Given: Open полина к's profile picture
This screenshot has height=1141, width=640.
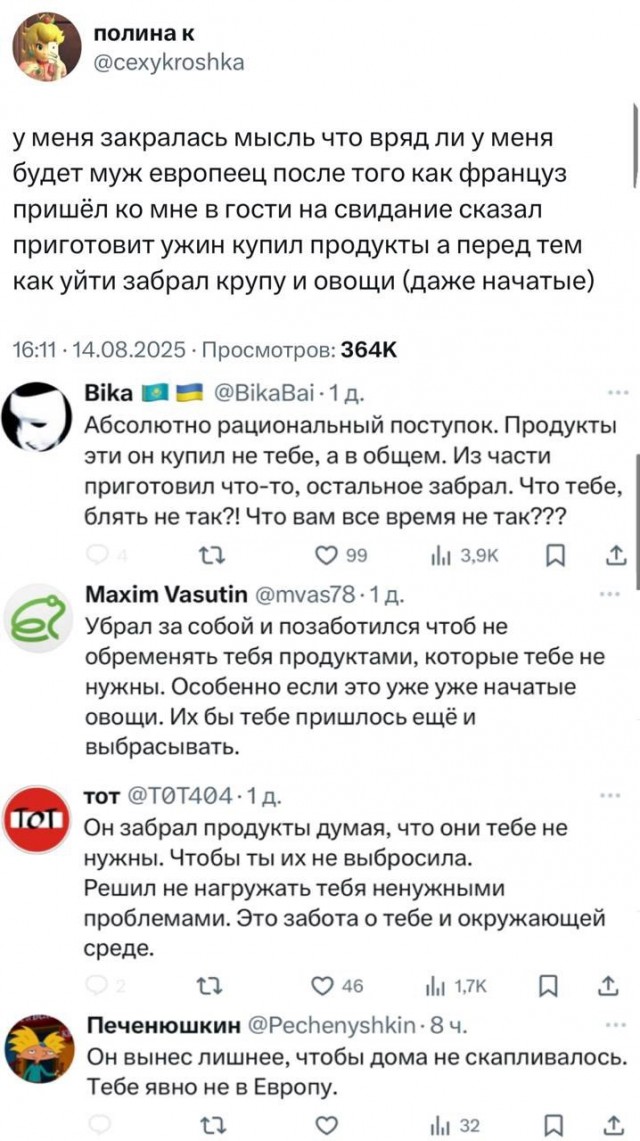Looking at the screenshot, I should click(43, 43).
